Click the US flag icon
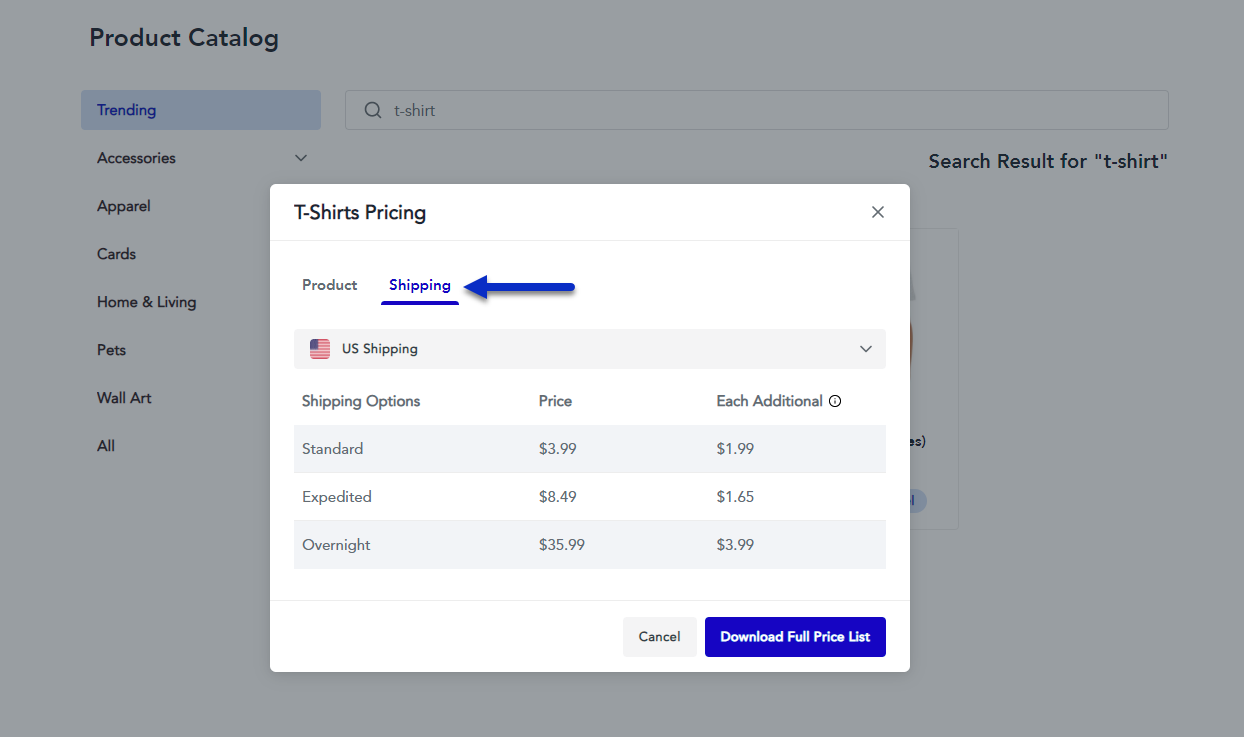Viewport: 1244px width, 737px height. 319,348
